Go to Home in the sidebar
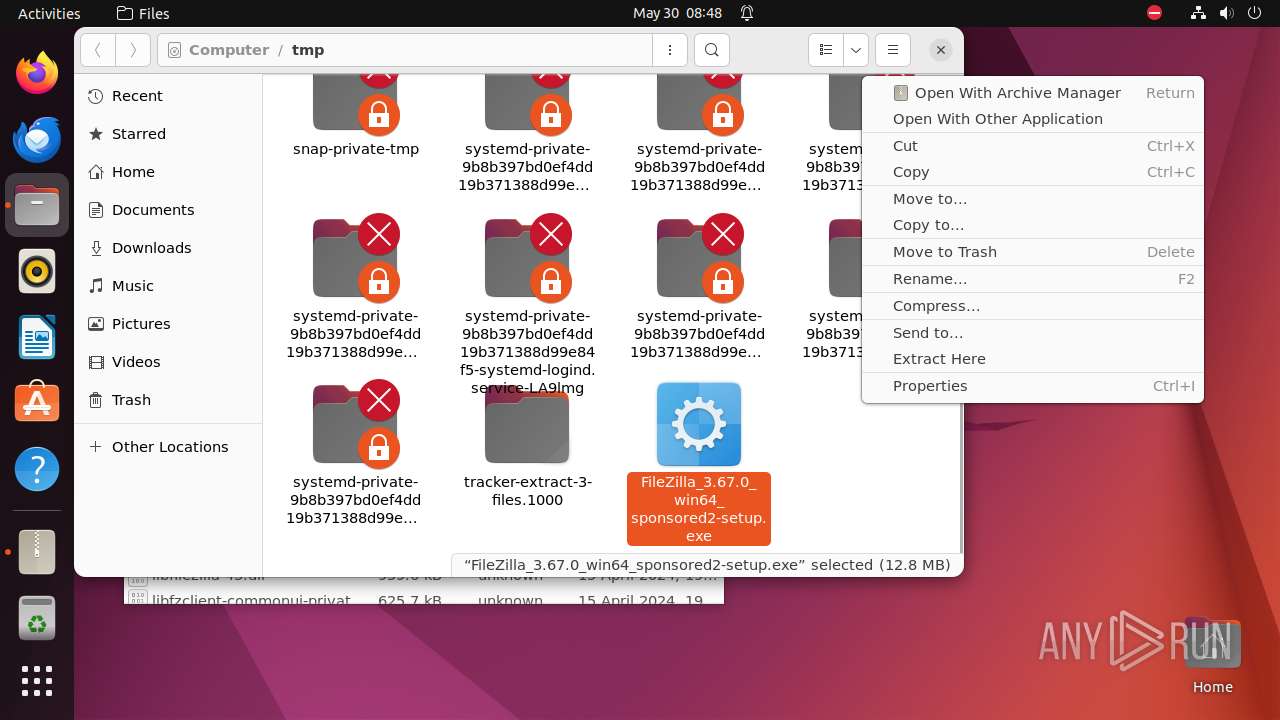Screen dimensions: 1280x720 [168, 172]
